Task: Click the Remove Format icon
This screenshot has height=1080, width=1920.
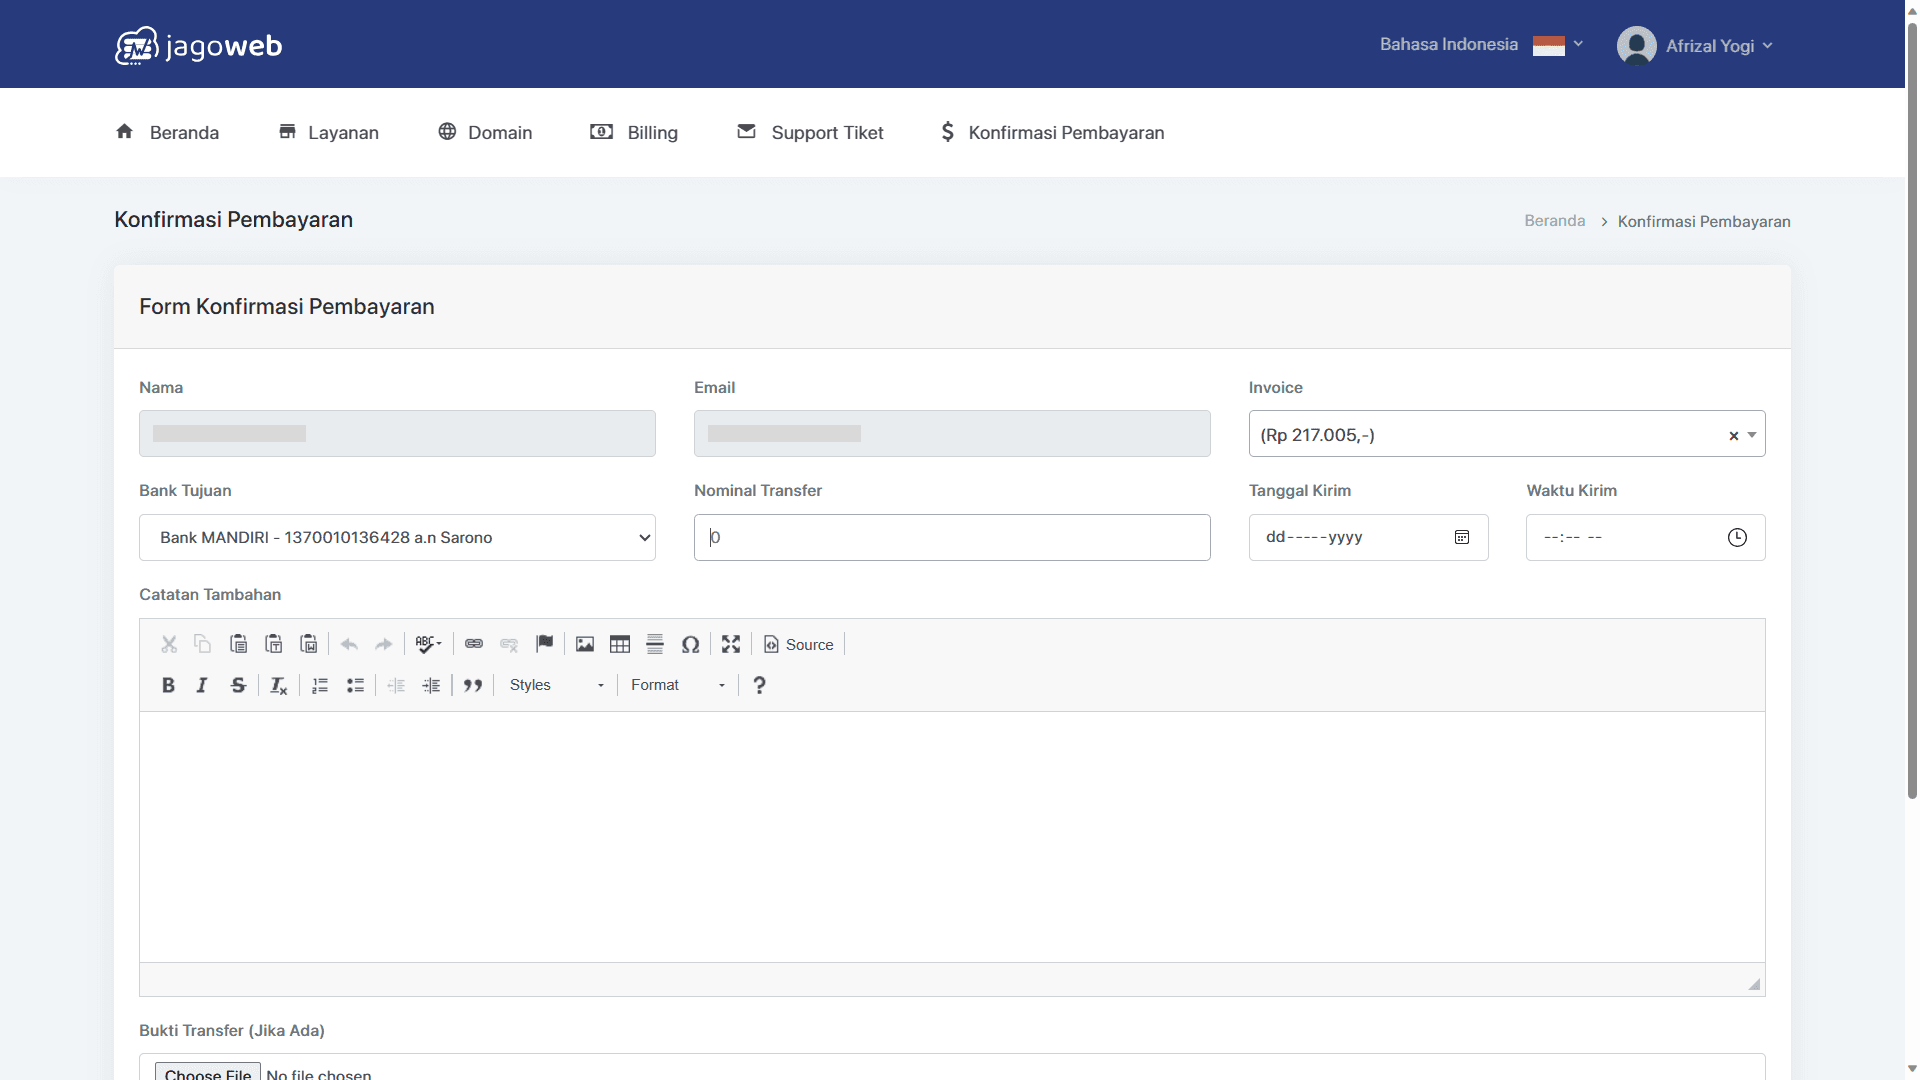Action: point(278,685)
